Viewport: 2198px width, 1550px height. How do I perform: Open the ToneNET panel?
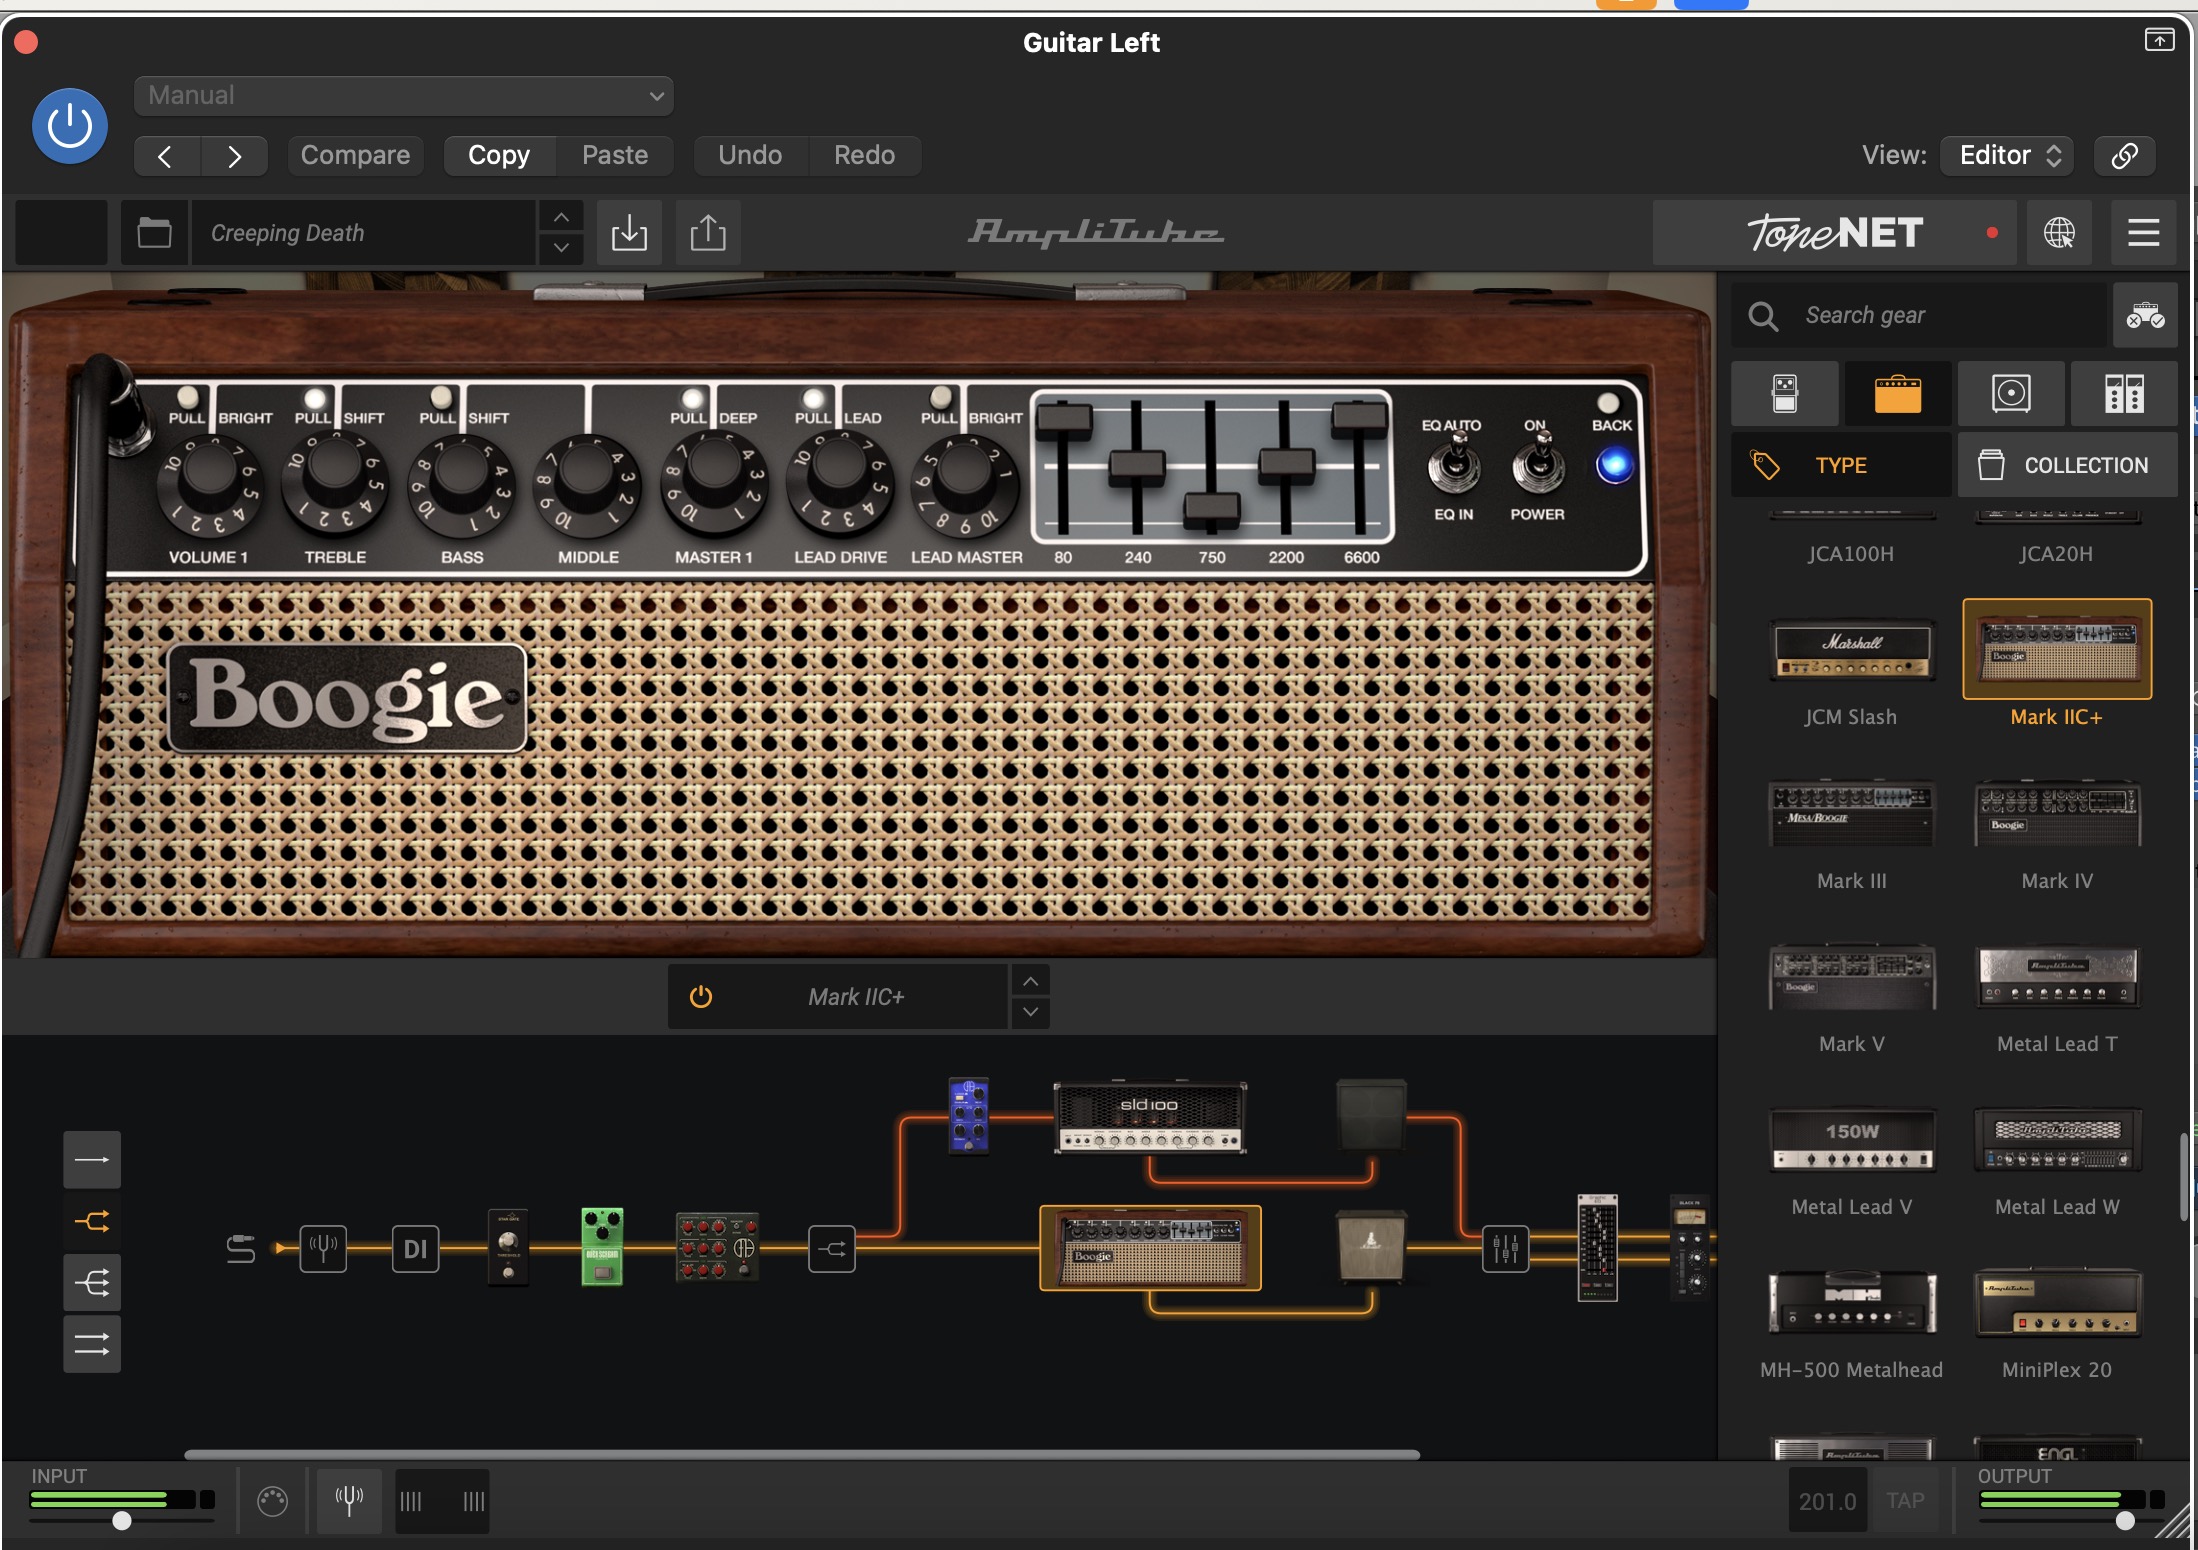pyautogui.click(x=1834, y=233)
